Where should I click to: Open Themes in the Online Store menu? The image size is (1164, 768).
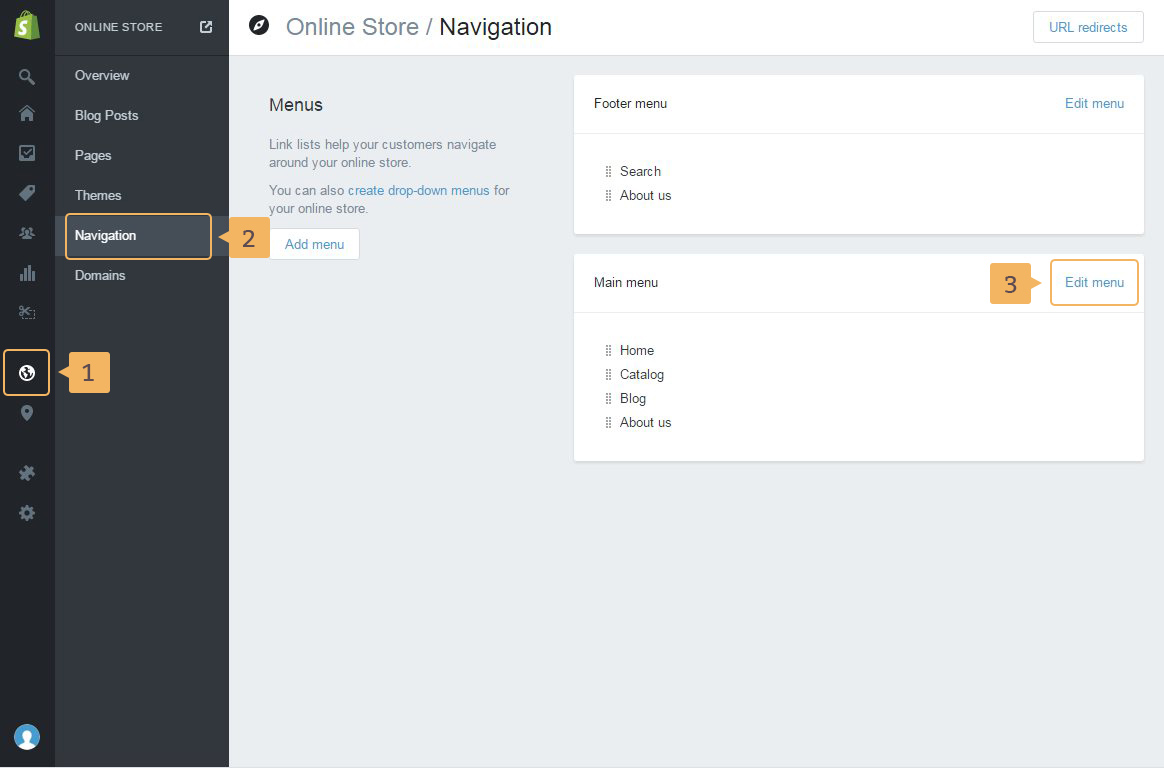(98, 196)
